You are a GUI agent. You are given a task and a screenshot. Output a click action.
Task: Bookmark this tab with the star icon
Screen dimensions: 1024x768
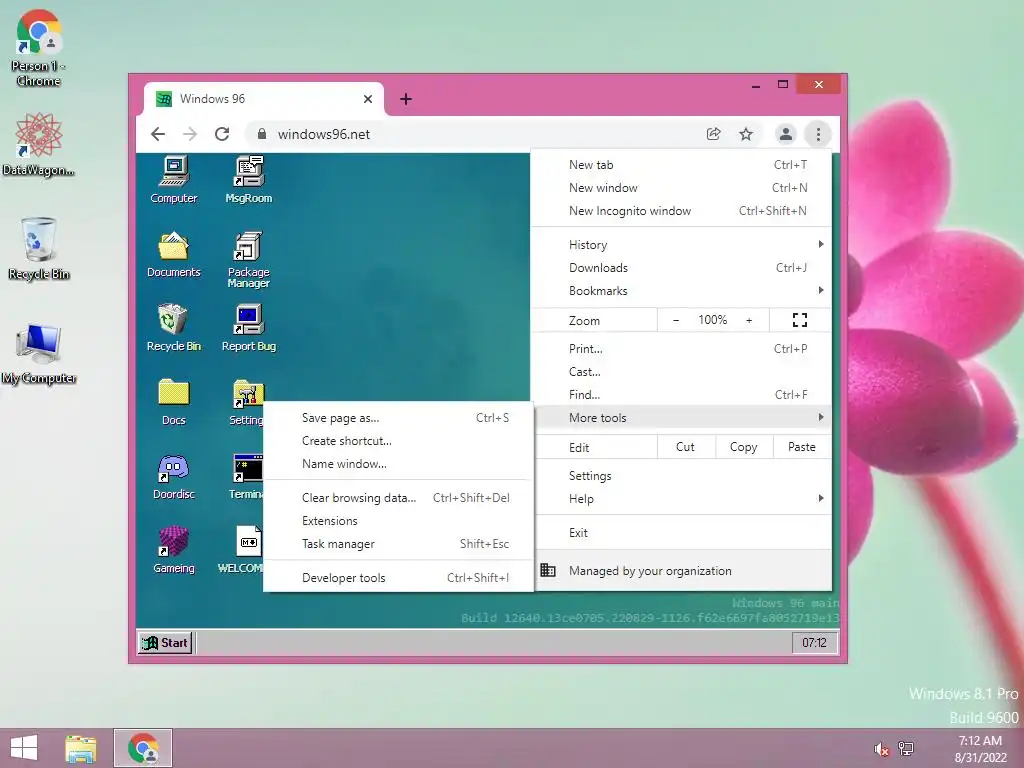point(746,134)
